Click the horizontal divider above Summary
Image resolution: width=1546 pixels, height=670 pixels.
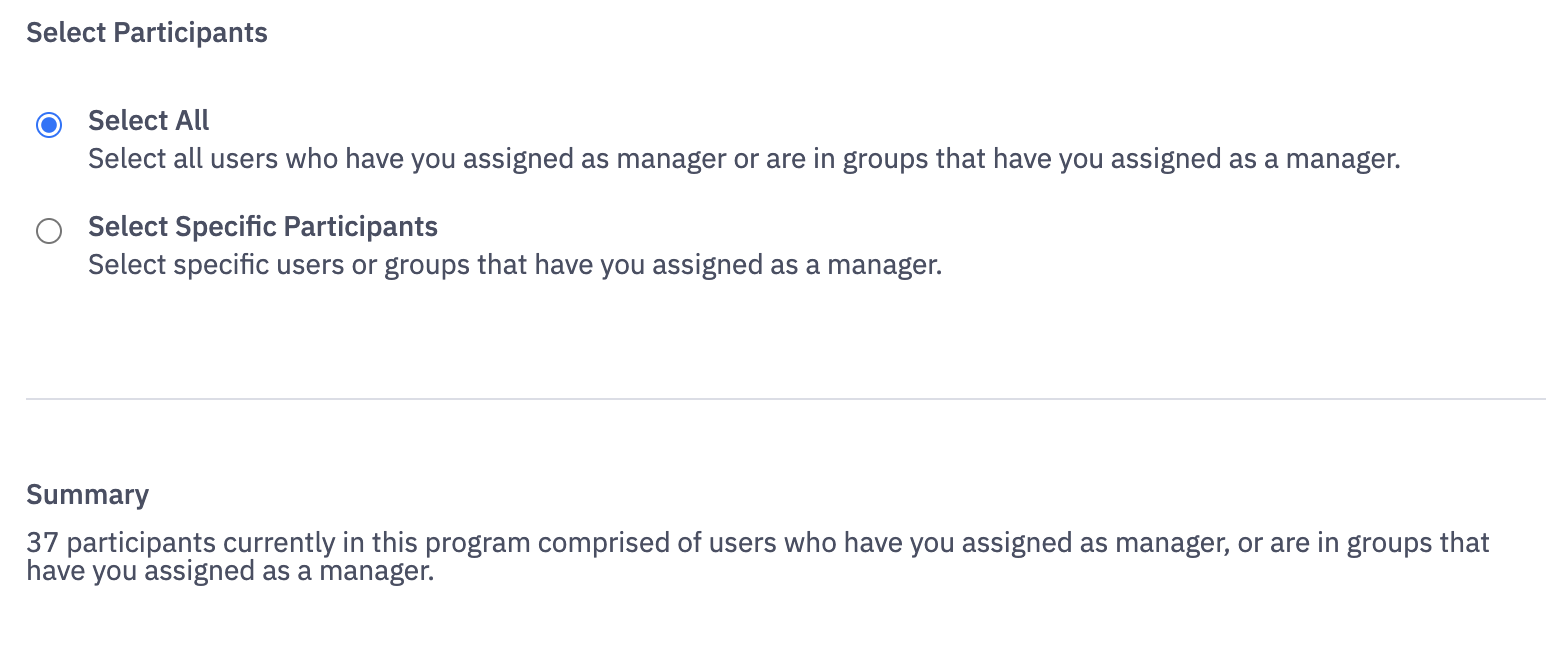(785, 399)
